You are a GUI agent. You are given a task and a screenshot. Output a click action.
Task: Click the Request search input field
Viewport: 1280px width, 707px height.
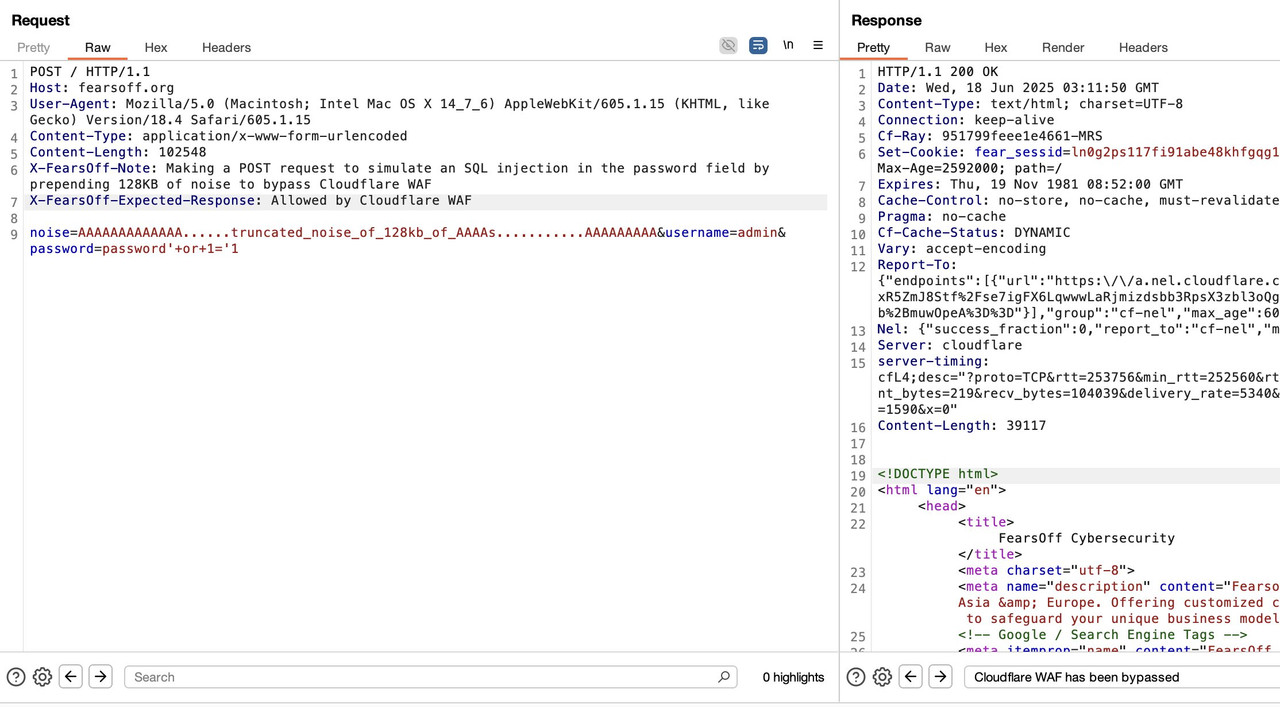coord(430,677)
